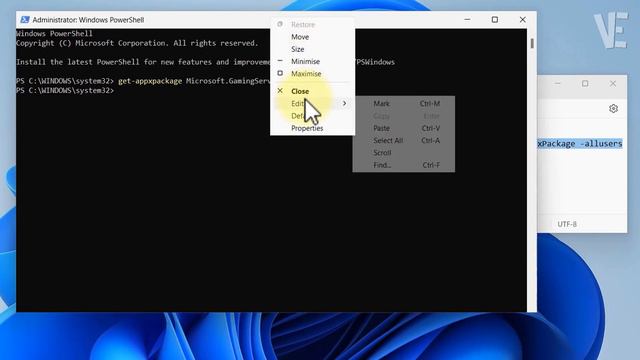Minimize the PowerShell window
Screen dimensions: 640x360
point(467,20)
